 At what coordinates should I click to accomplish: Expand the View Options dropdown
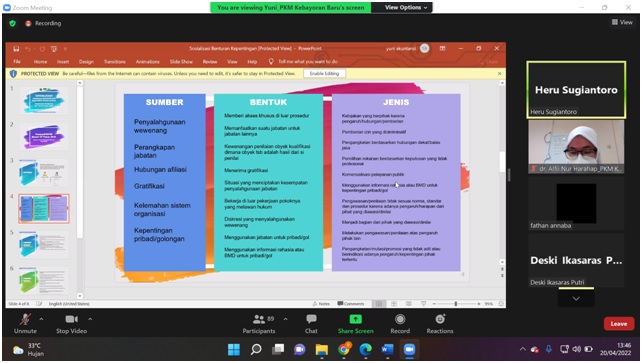406,7
